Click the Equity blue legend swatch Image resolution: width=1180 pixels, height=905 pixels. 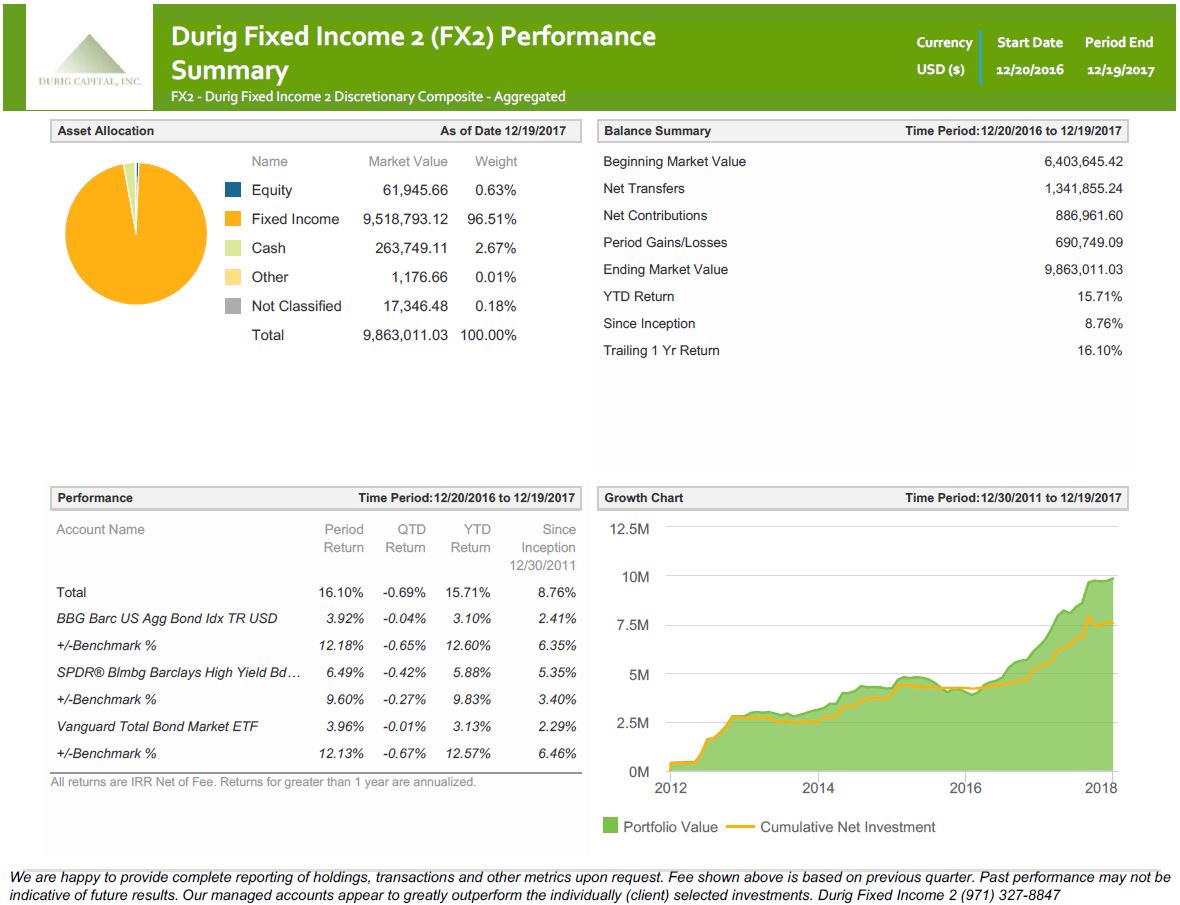[233, 190]
